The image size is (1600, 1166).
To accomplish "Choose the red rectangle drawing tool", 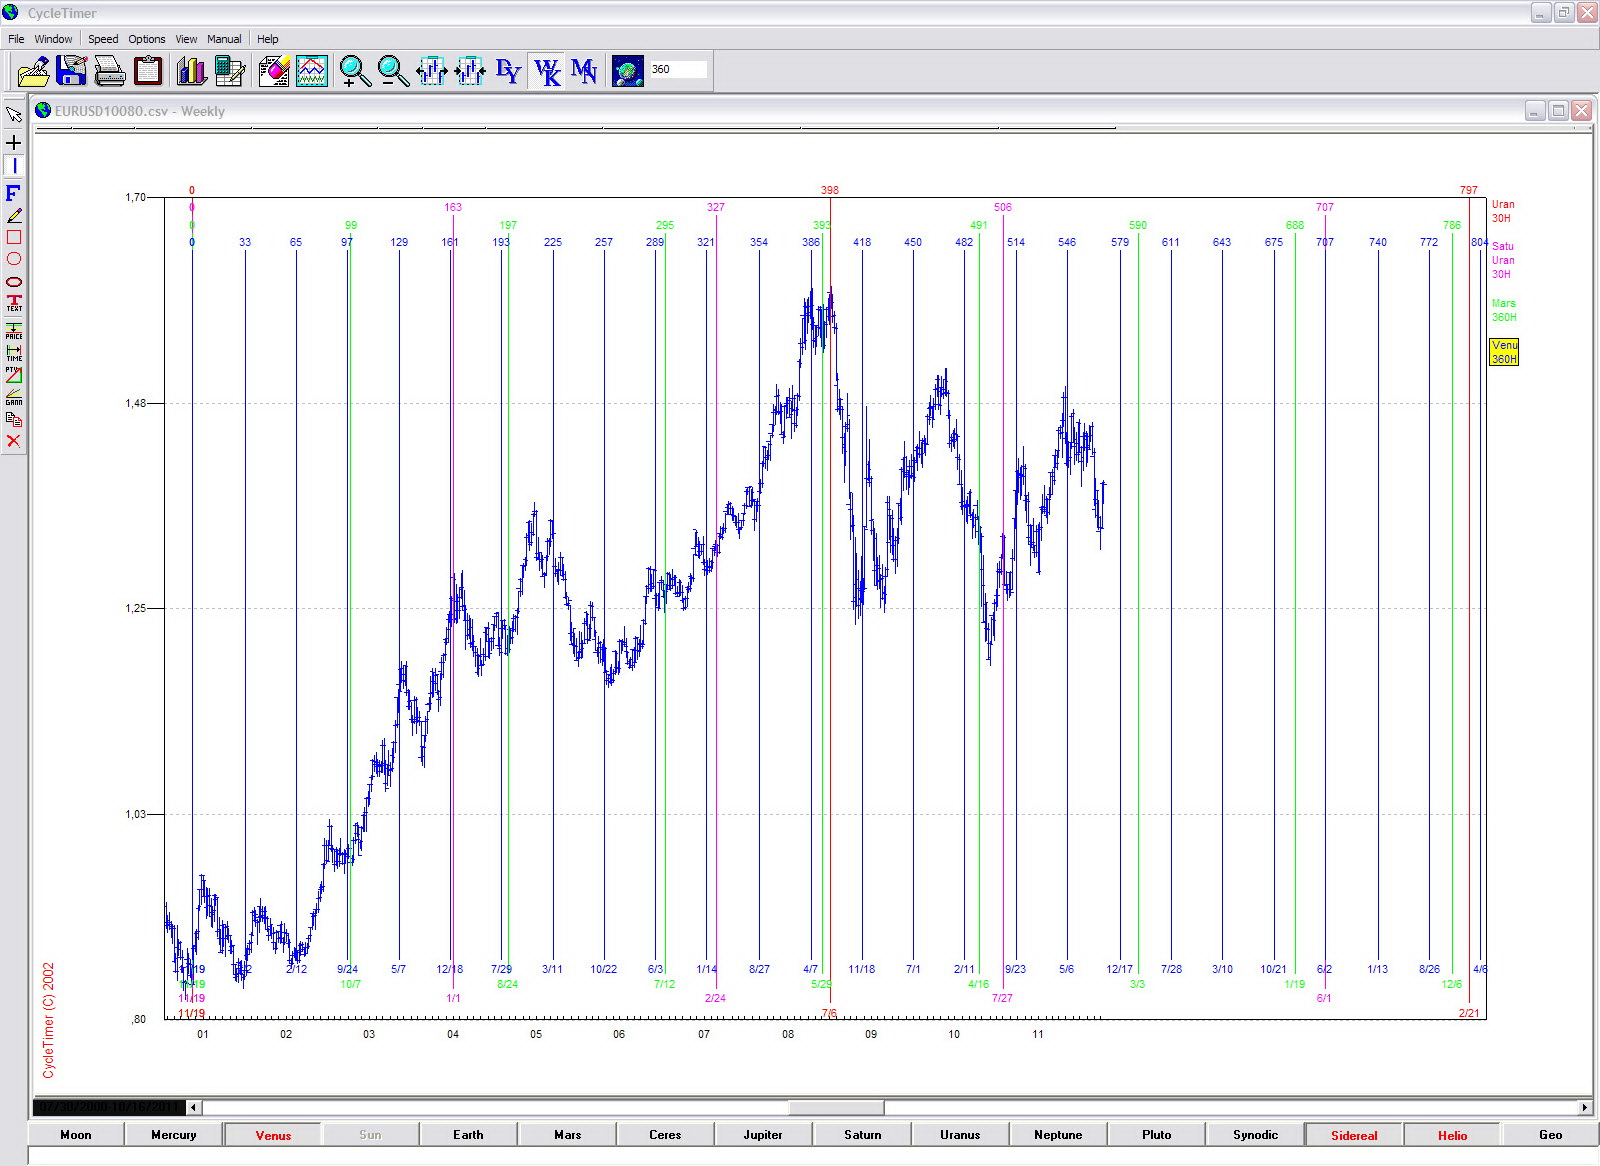I will click(x=14, y=237).
